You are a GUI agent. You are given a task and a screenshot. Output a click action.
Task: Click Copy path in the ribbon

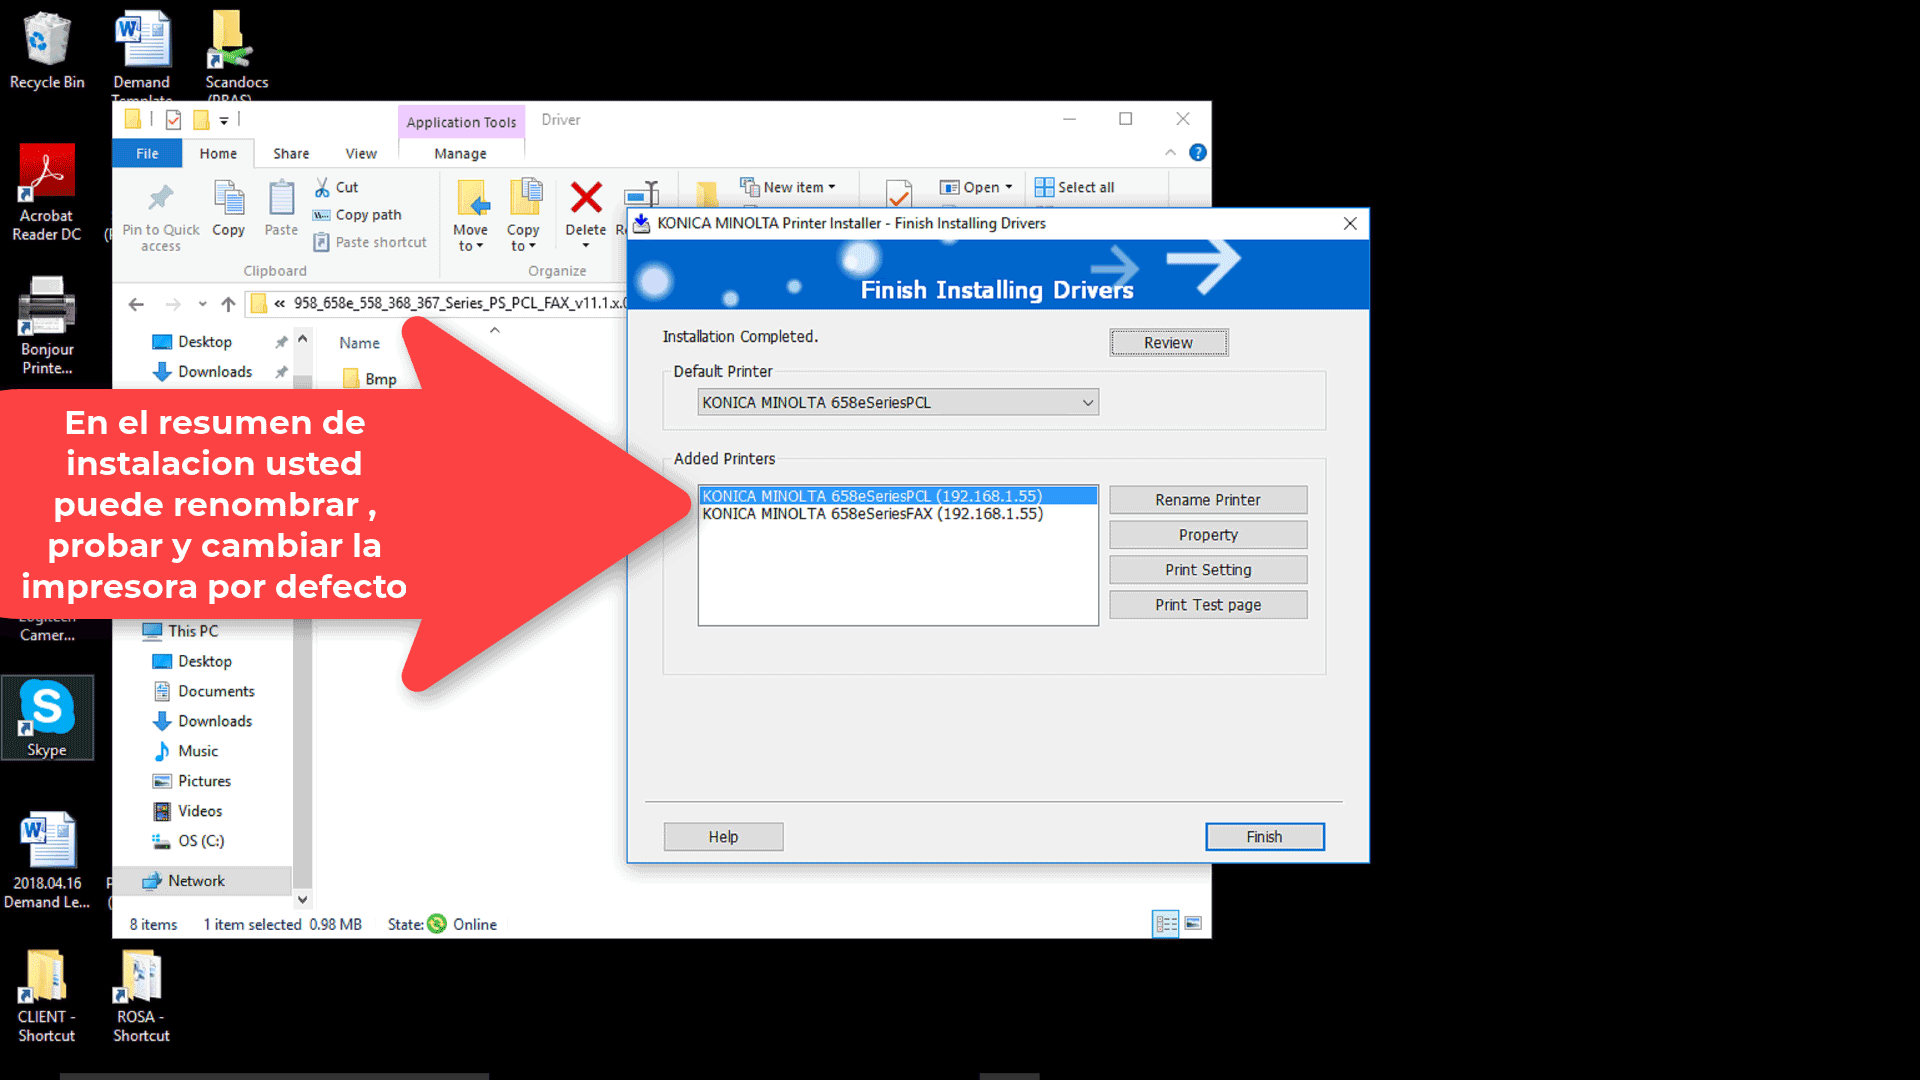point(357,215)
